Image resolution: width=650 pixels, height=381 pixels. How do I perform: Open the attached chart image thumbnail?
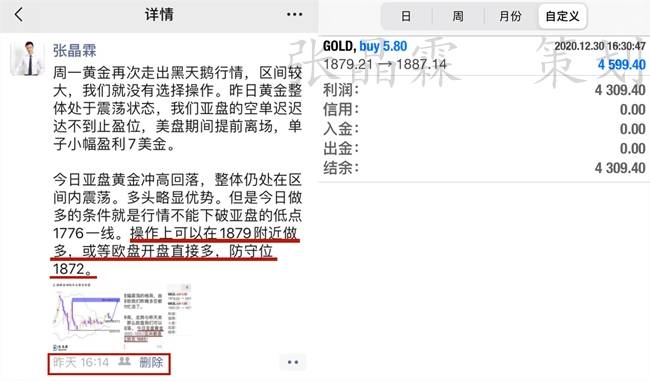pos(122,317)
